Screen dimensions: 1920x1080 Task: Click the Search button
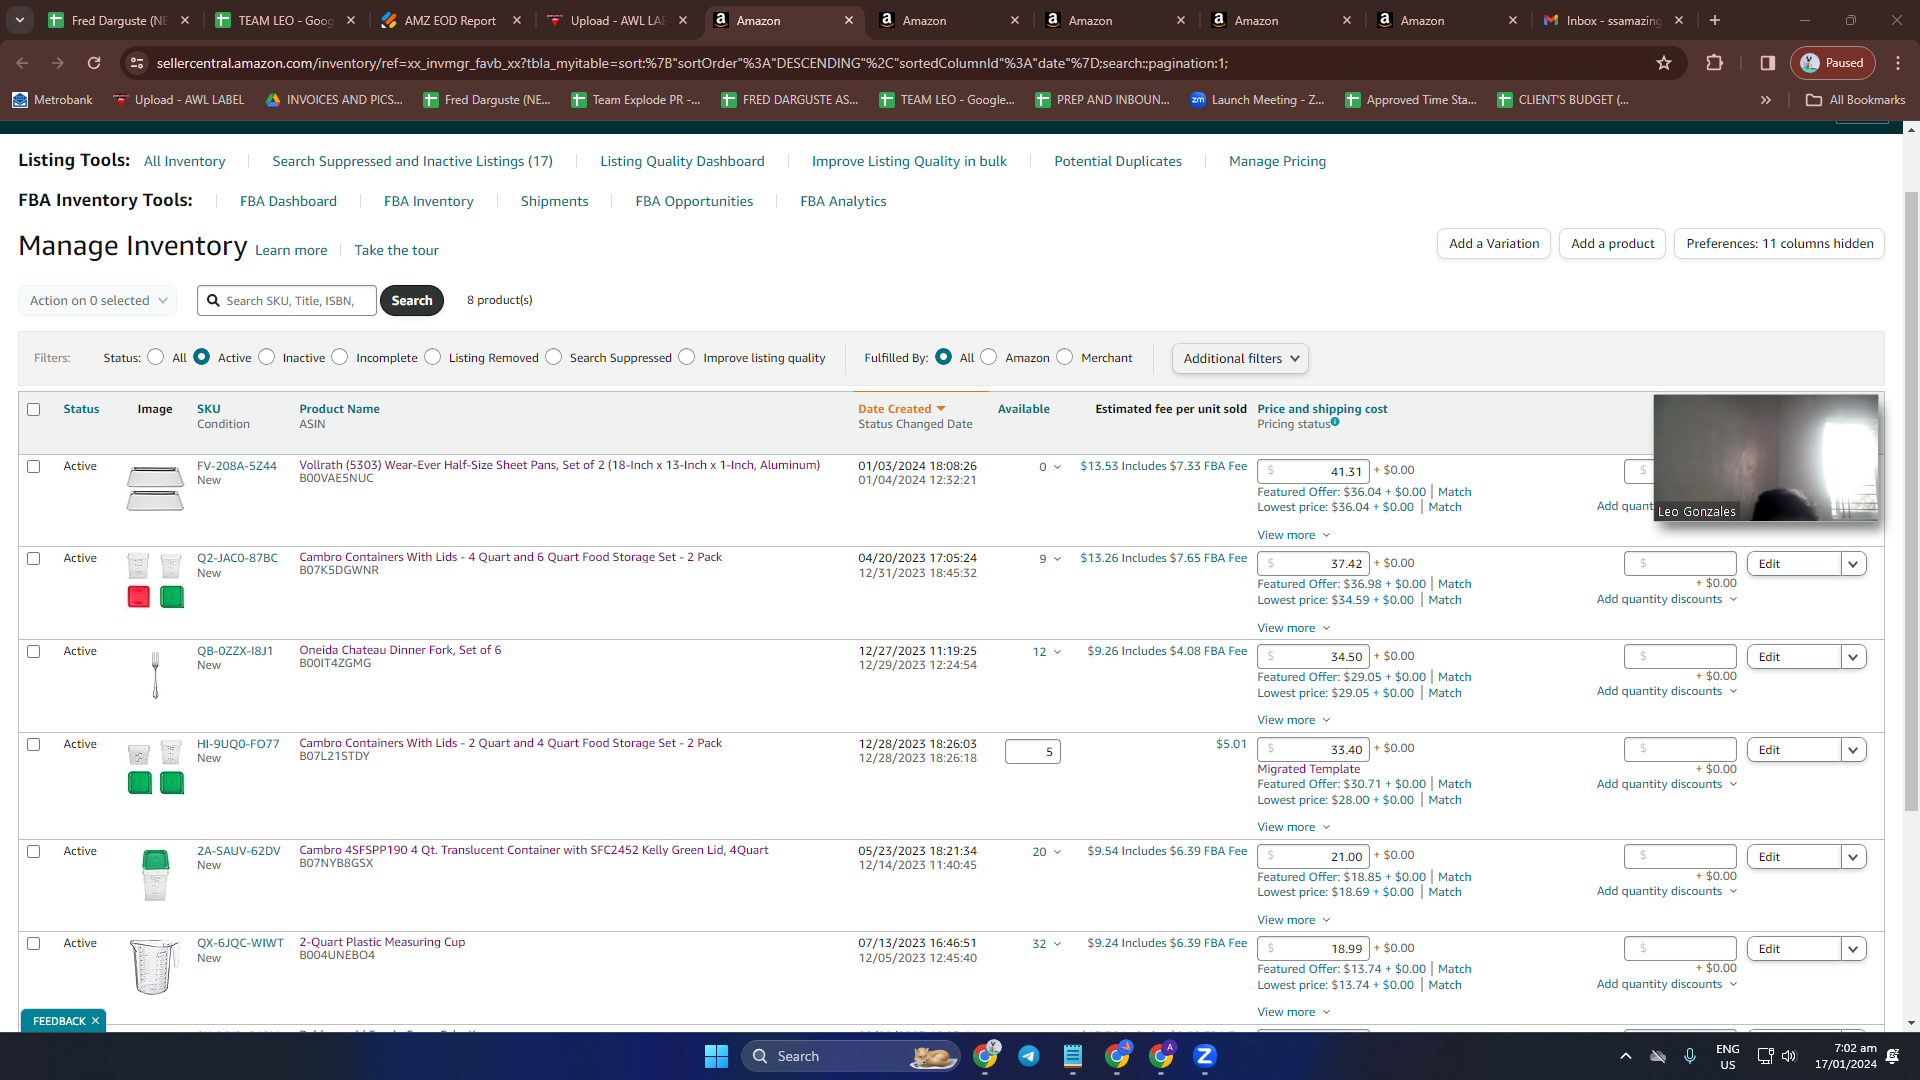click(411, 300)
